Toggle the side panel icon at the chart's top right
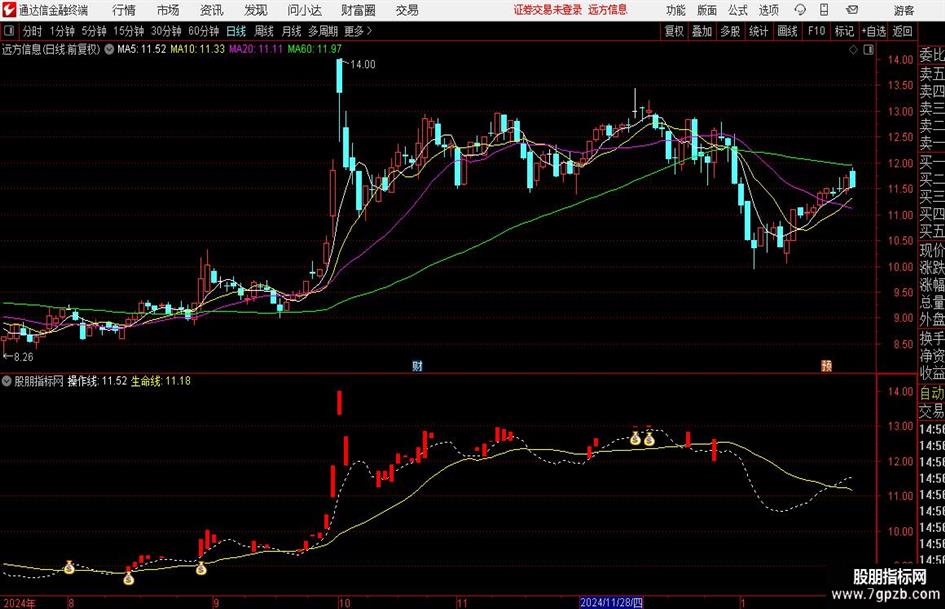 pos(868,50)
